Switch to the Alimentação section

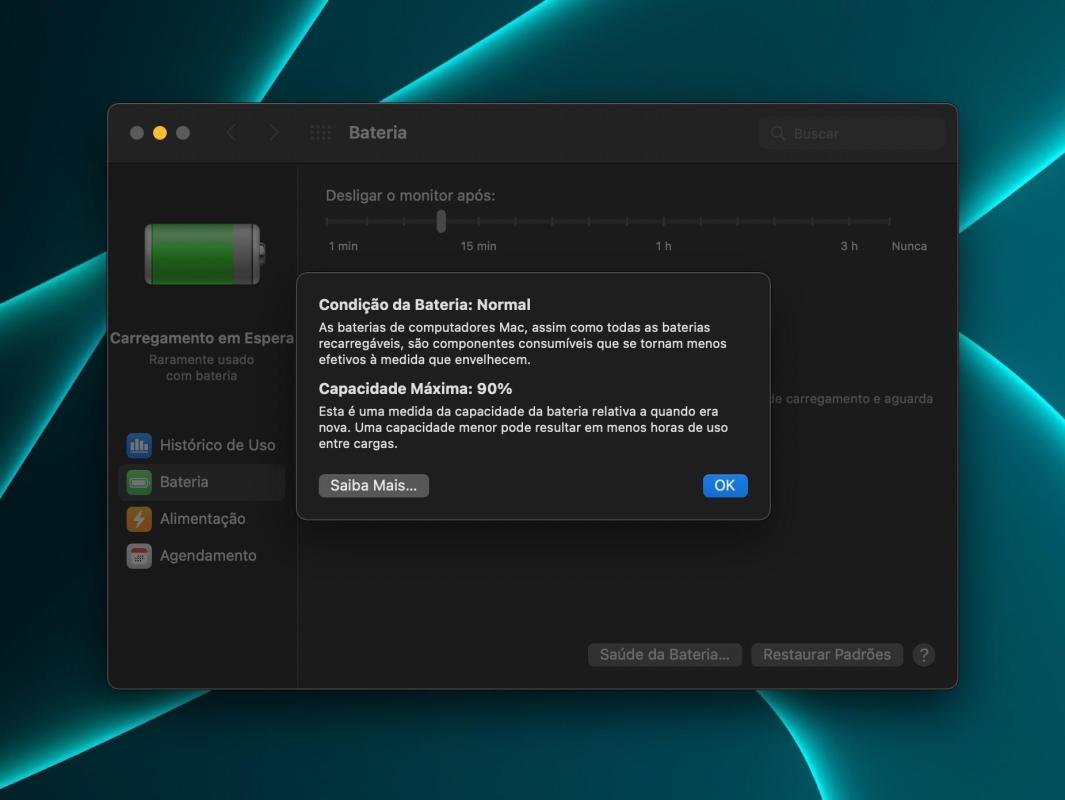[x=204, y=518]
